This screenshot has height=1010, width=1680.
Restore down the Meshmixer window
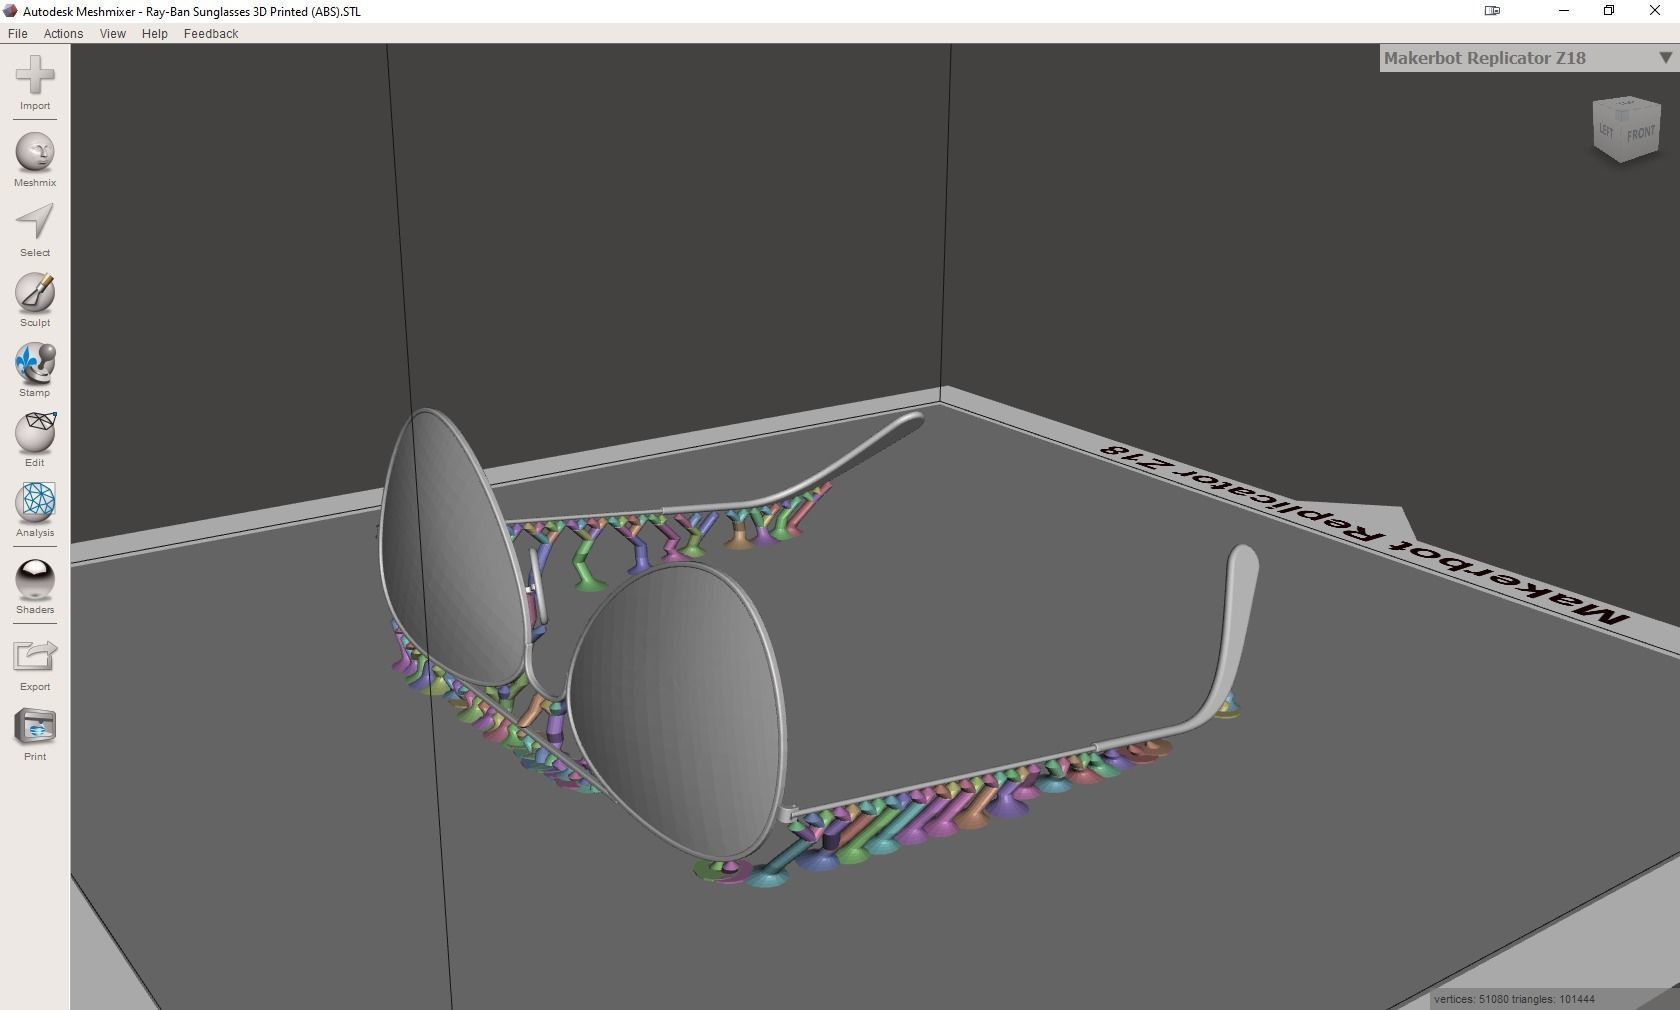tap(1609, 11)
